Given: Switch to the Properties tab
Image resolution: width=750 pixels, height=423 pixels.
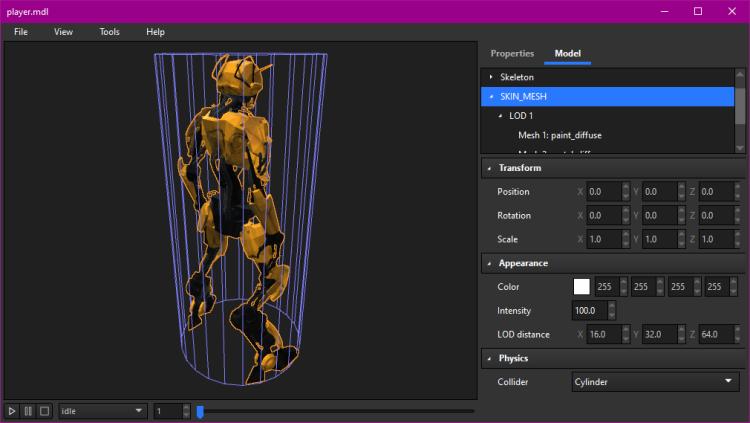Looking at the screenshot, I should [512, 53].
